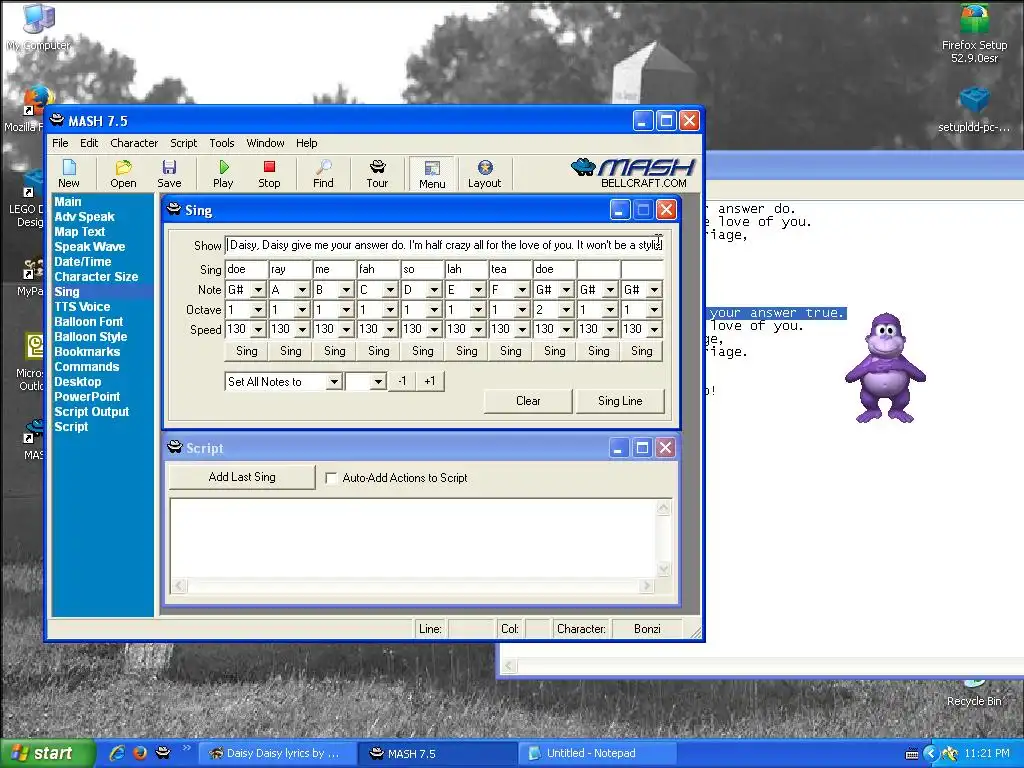
Task: Click the Mozilla Firefox desktop shortcut
Action: coord(26,109)
